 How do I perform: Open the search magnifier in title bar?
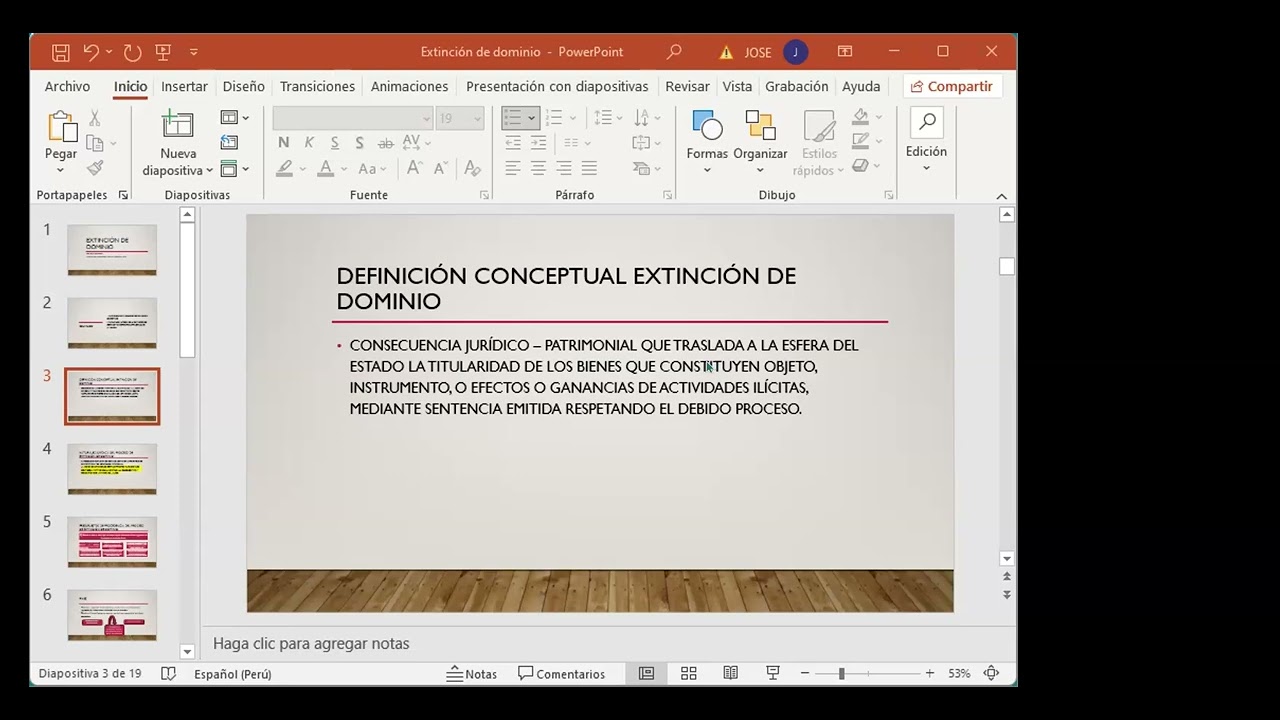(674, 52)
